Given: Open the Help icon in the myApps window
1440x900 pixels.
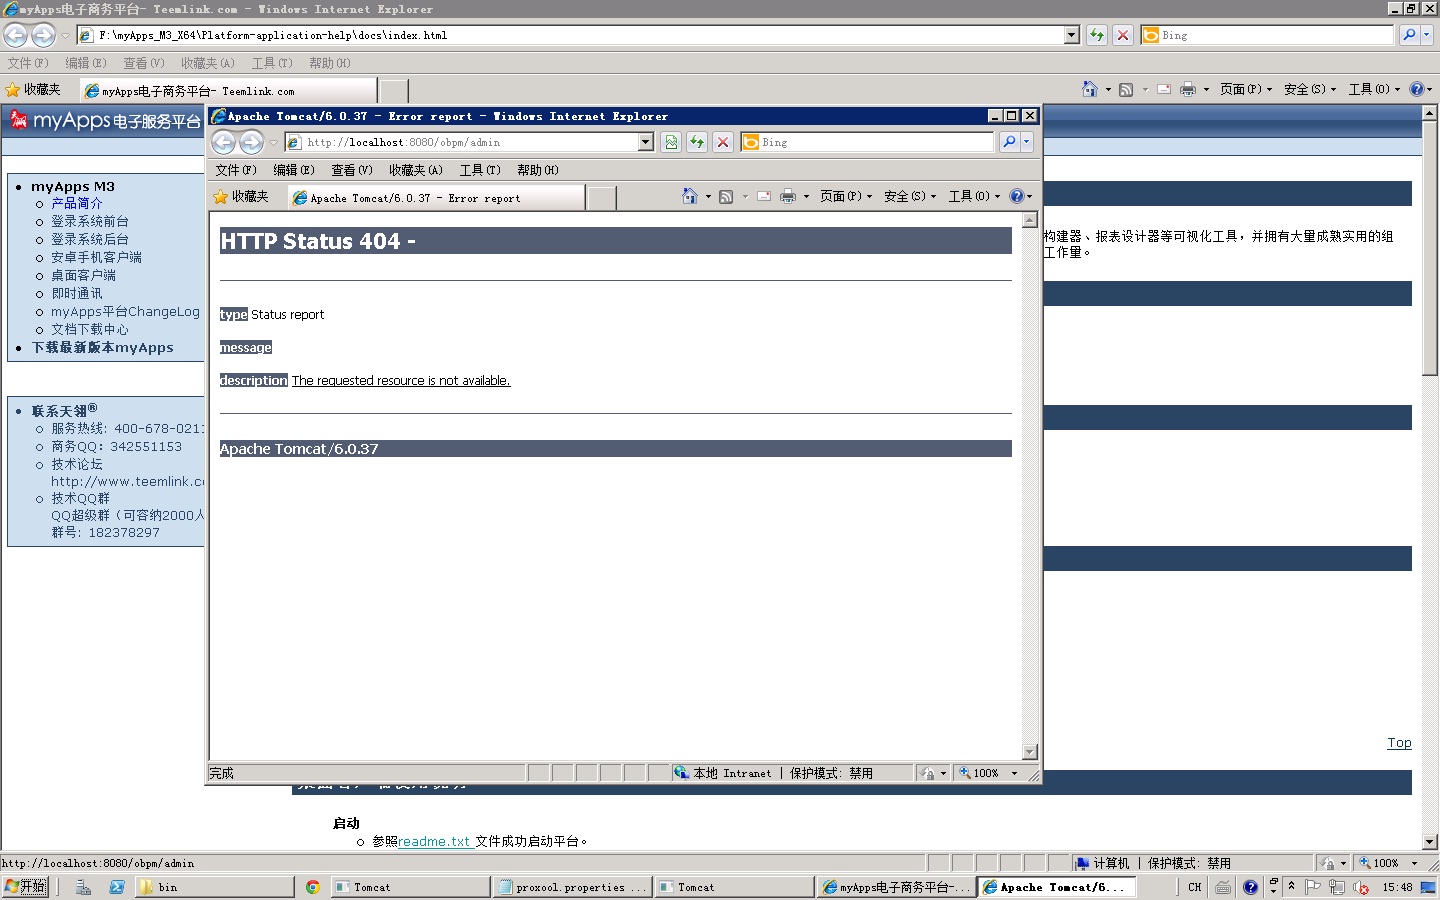Looking at the screenshot, I should tap(1416, 89).
